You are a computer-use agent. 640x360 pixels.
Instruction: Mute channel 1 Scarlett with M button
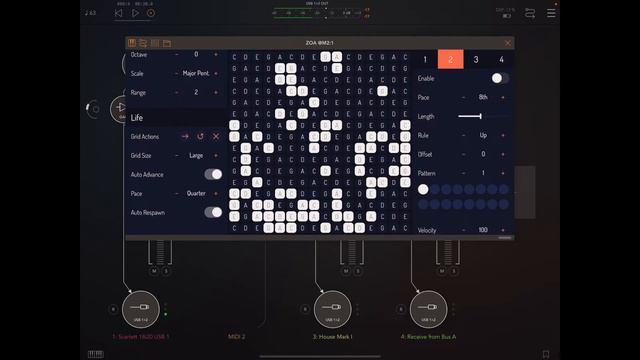point(154,271)
